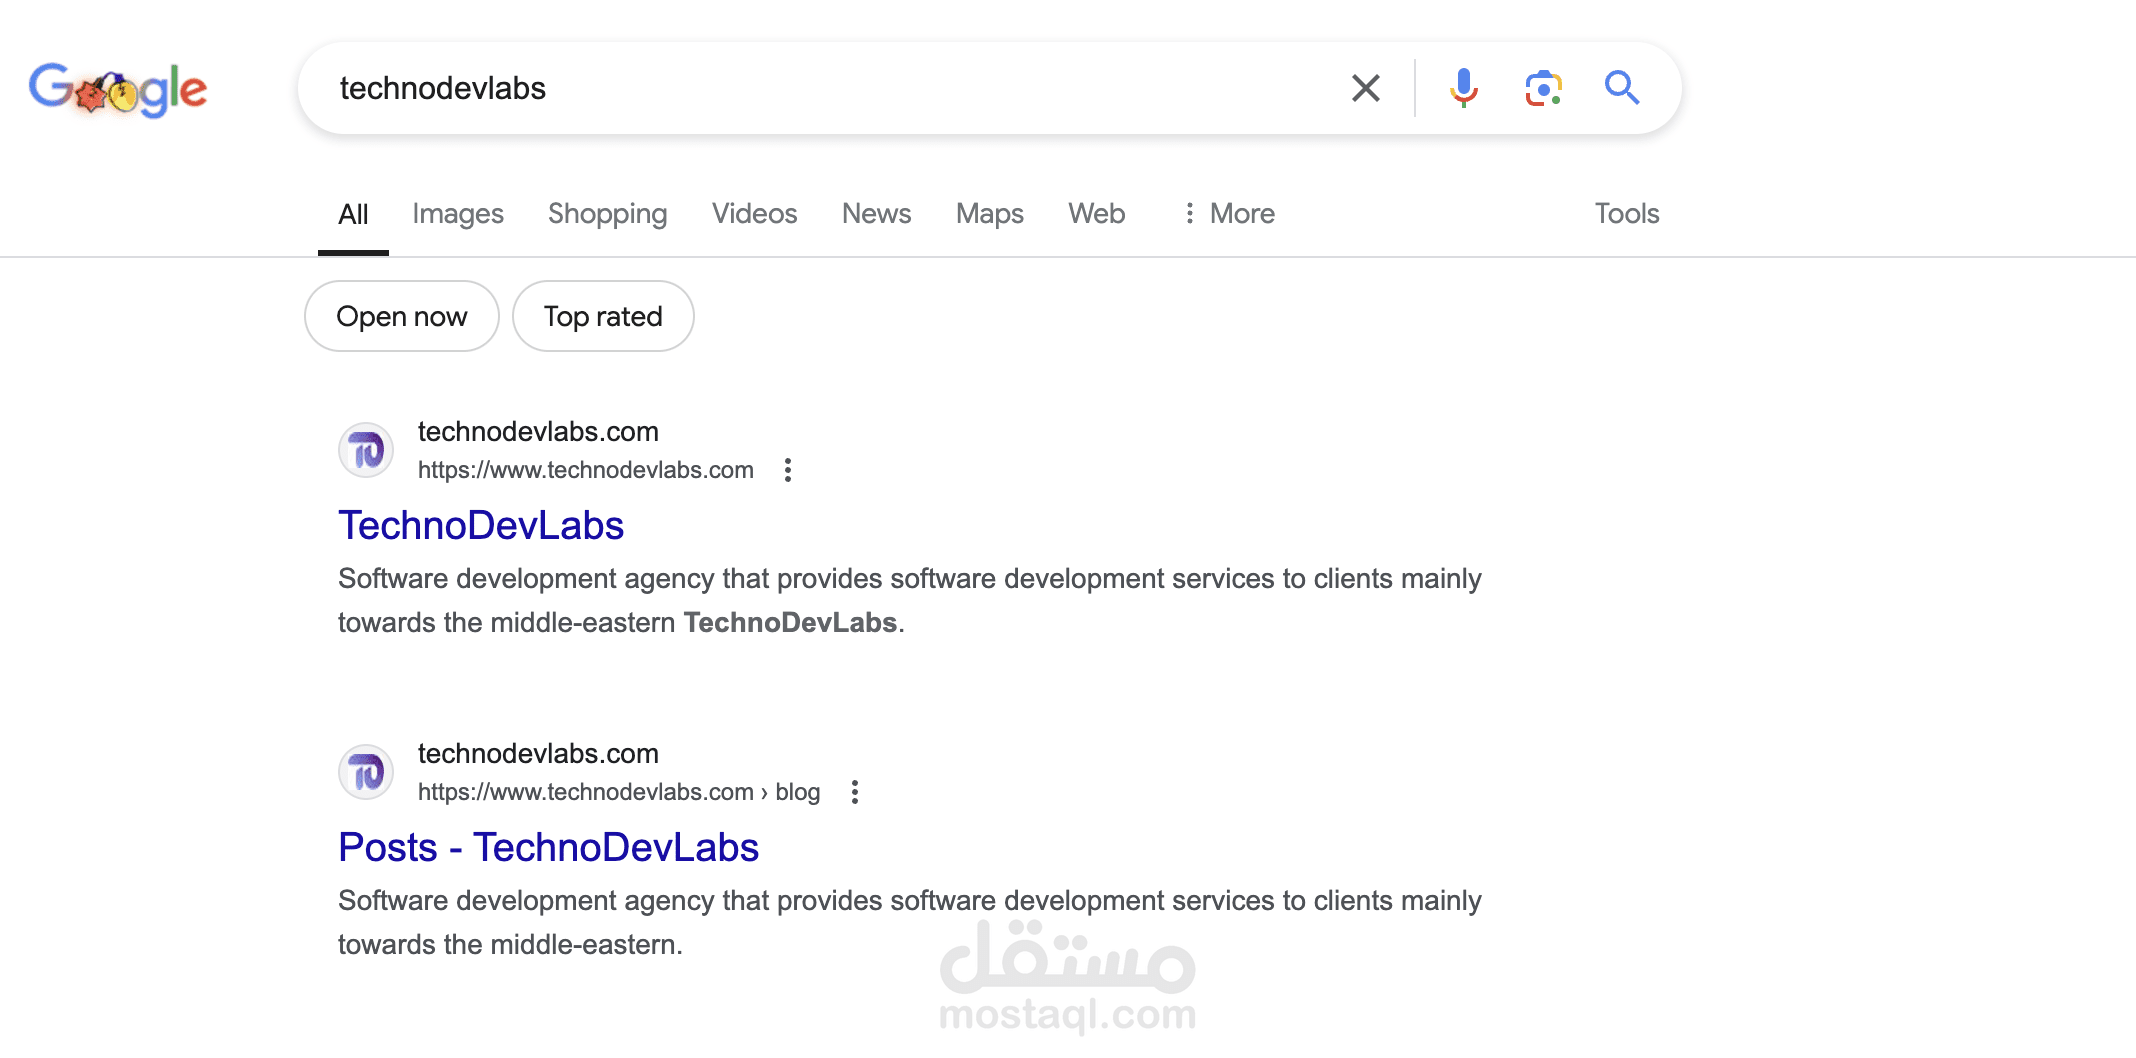This screenshot has height=1058, width=2136.
Task: Switch to the Maps tab
Action: pos(989,213)
